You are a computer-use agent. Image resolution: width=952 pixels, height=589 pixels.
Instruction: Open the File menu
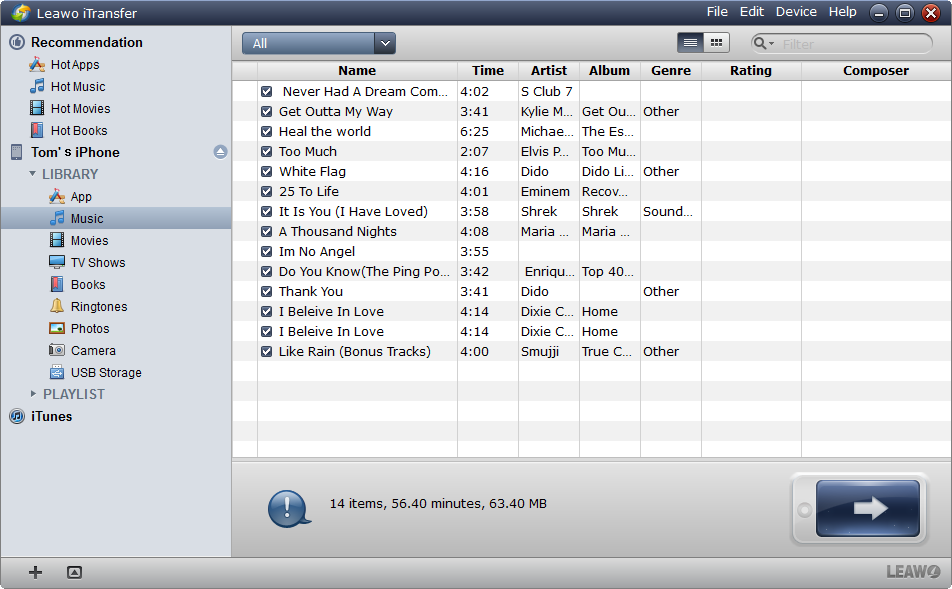click(717, 12)
